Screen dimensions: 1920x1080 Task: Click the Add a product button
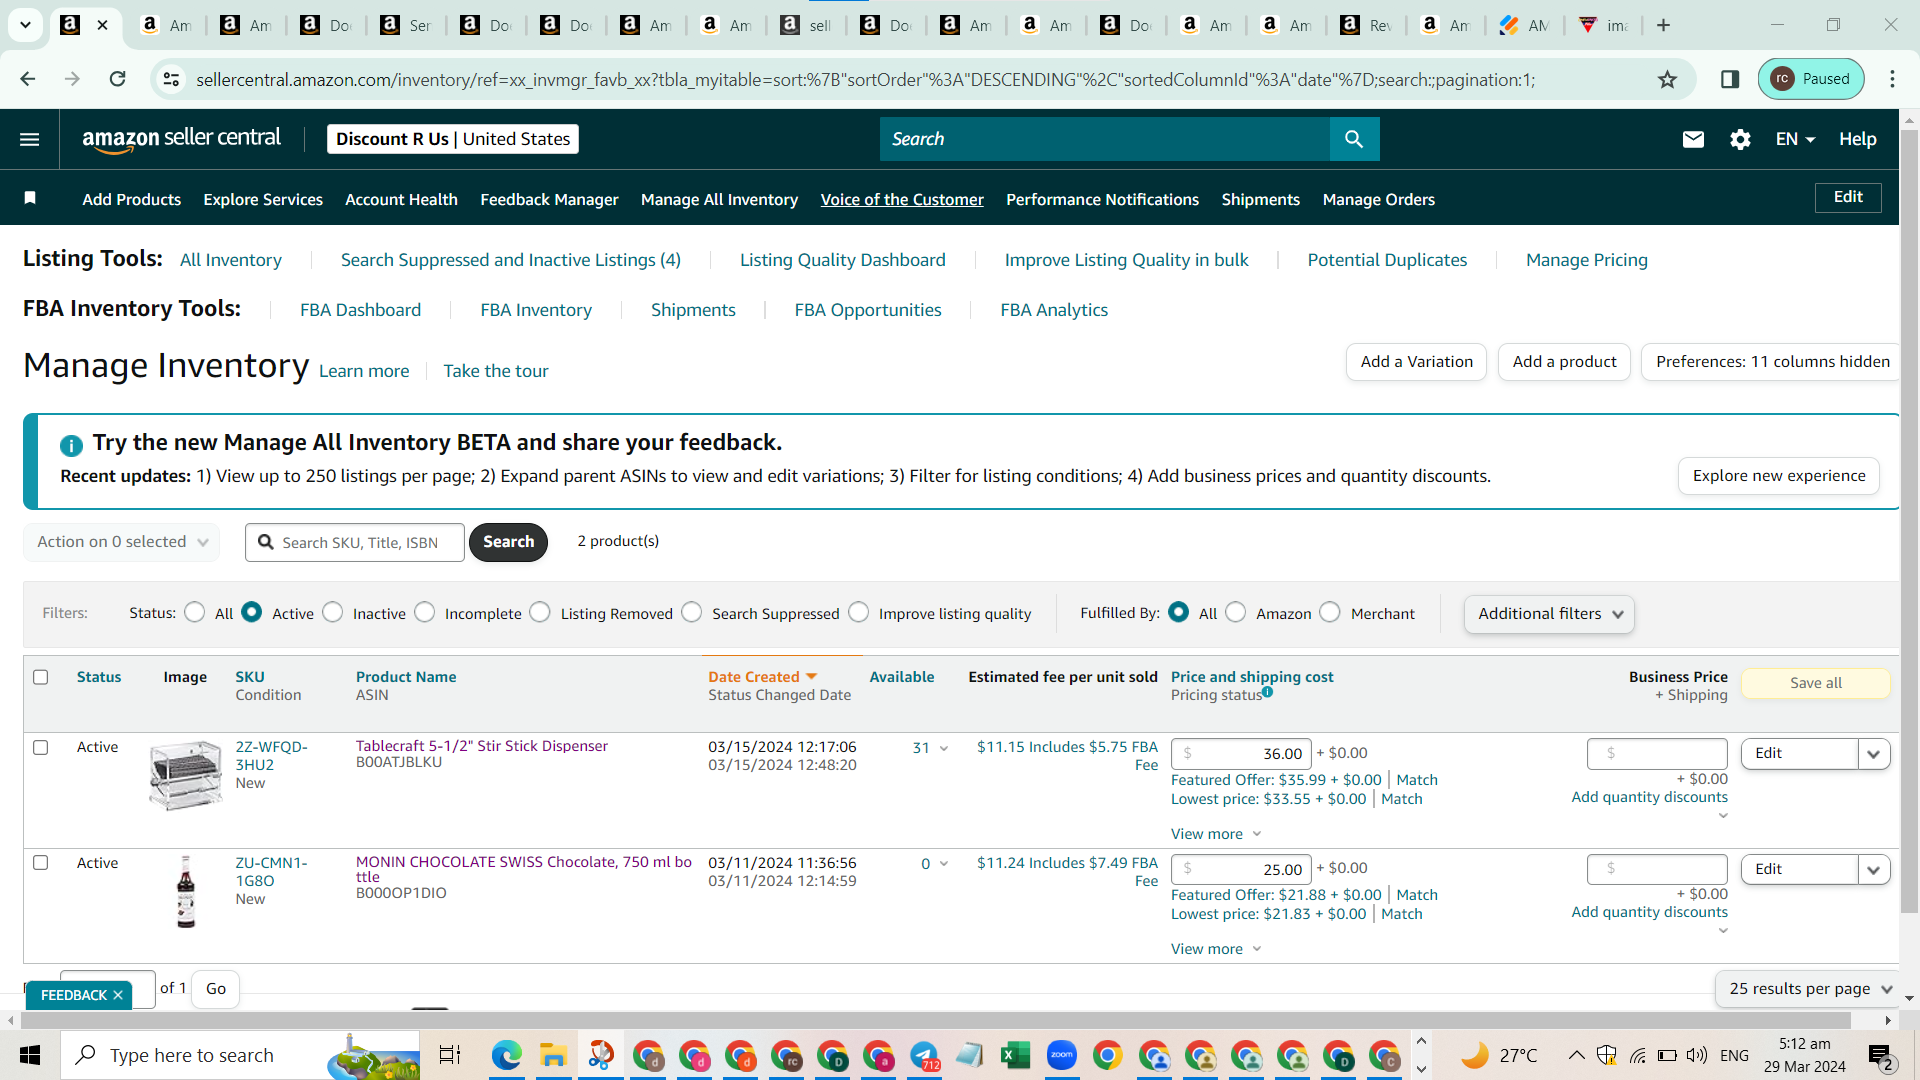tap(1564, 362)
